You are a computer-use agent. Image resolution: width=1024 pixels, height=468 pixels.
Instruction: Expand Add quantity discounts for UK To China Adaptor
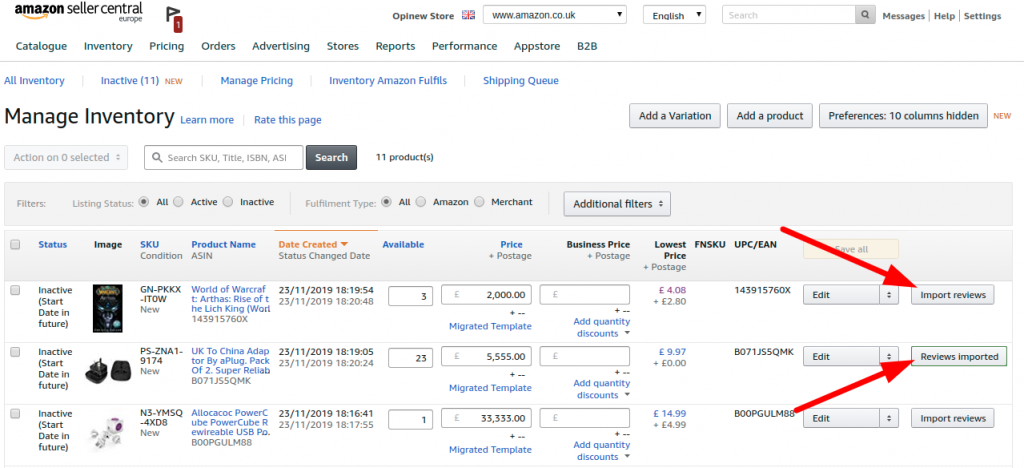point(601,389)
